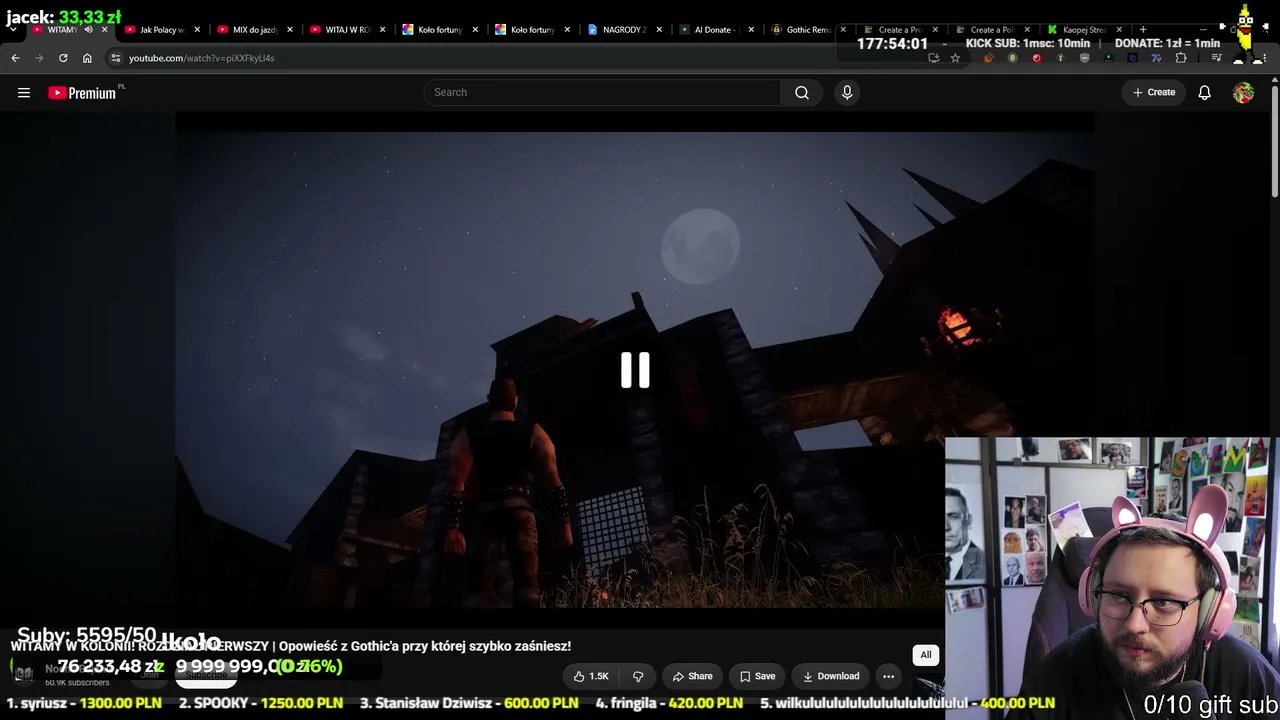
Task: Download the video
Action: click(830, 677)
